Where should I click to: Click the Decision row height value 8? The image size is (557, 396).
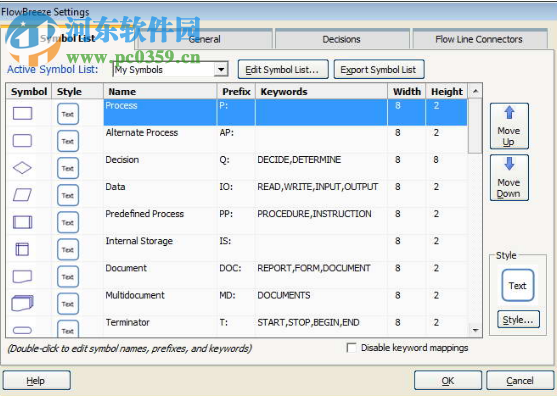pyautogui.click(x=436, y=159)
